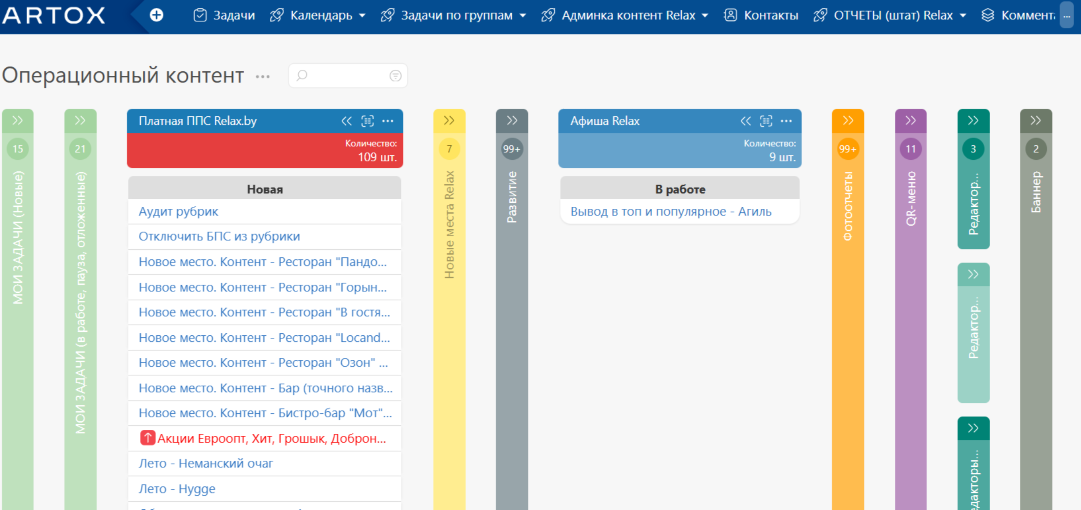Click the plus add button in header

(x=156, y=15)
